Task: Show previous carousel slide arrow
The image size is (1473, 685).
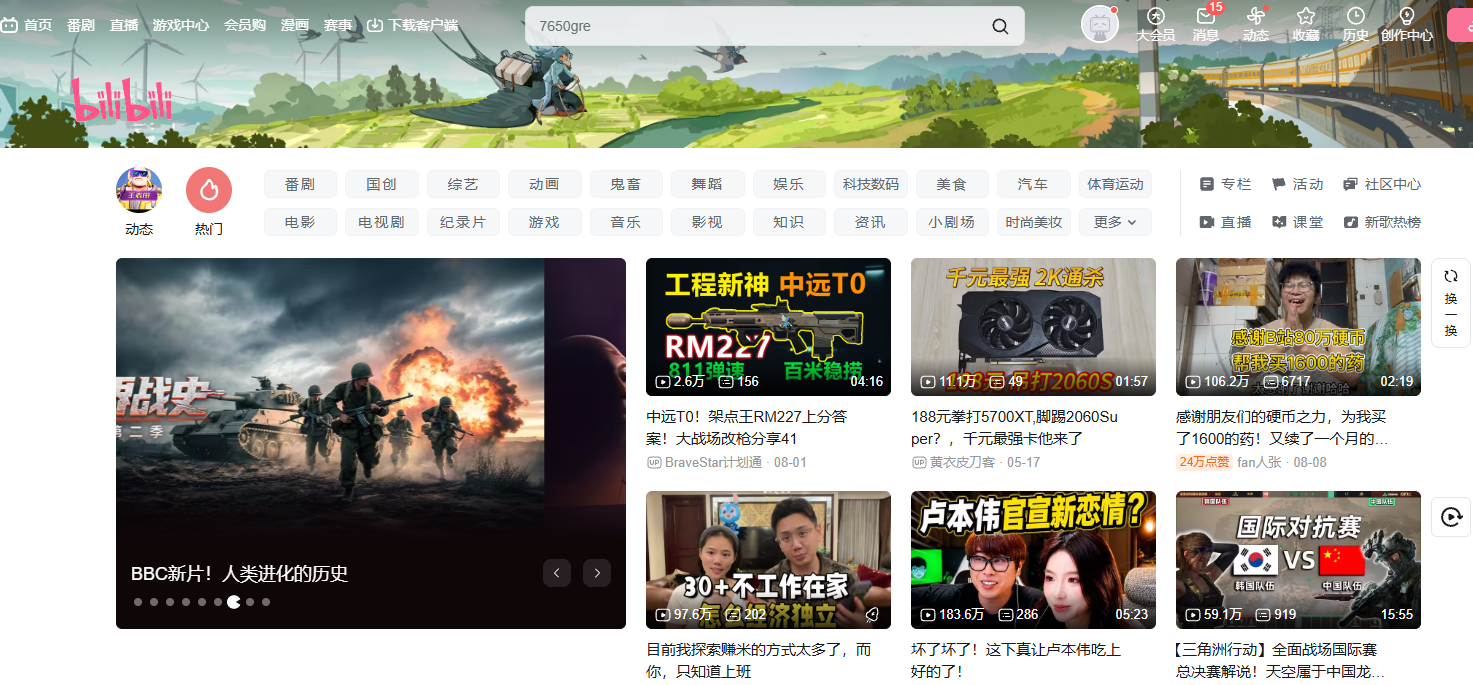Action: [x=557, y=573]
